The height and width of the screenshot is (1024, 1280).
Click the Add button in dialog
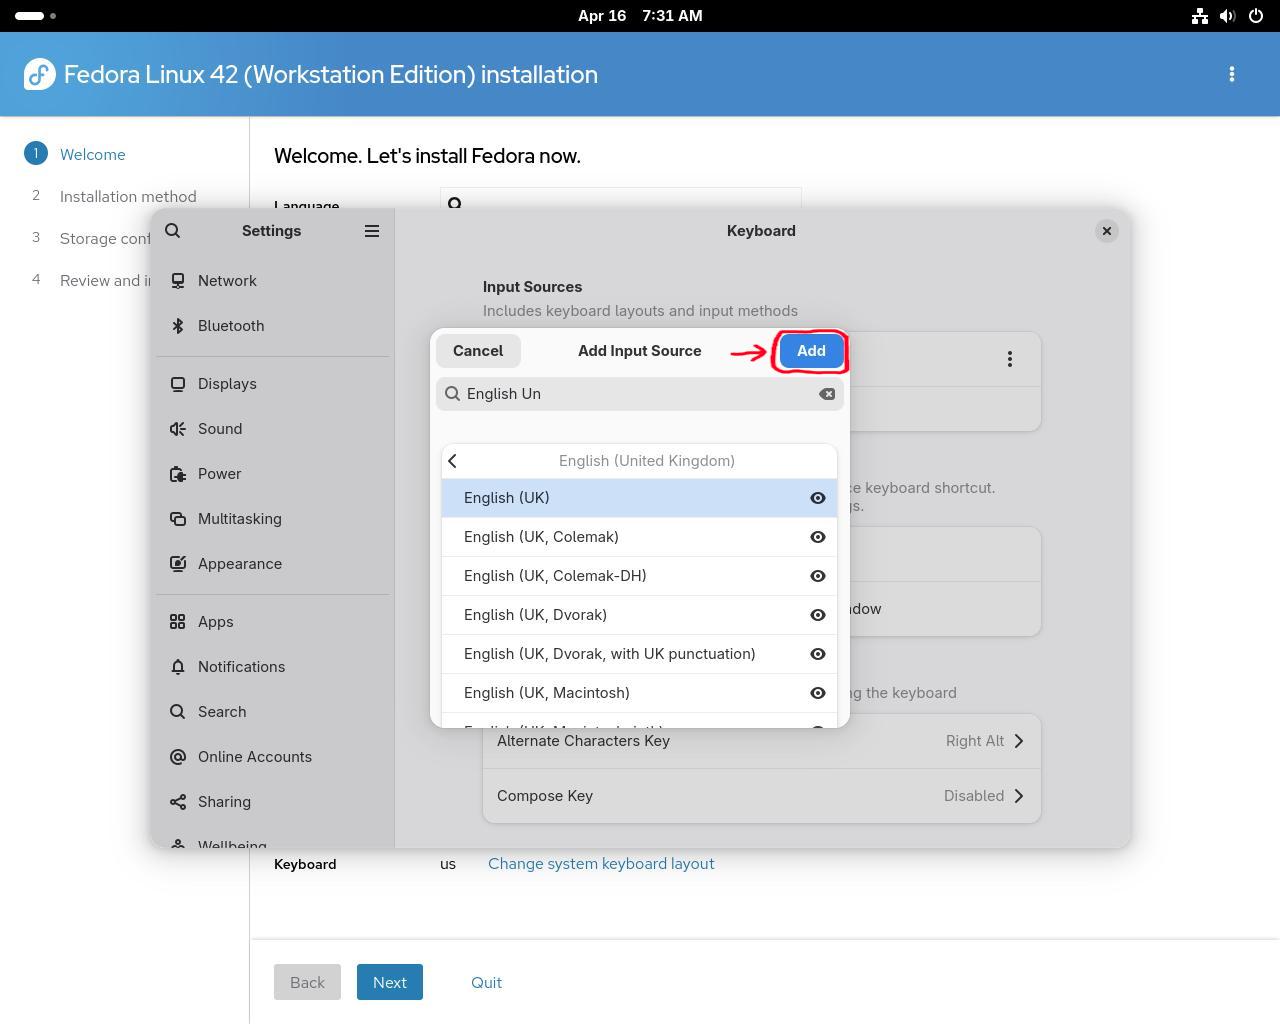(x=811, y=351)
